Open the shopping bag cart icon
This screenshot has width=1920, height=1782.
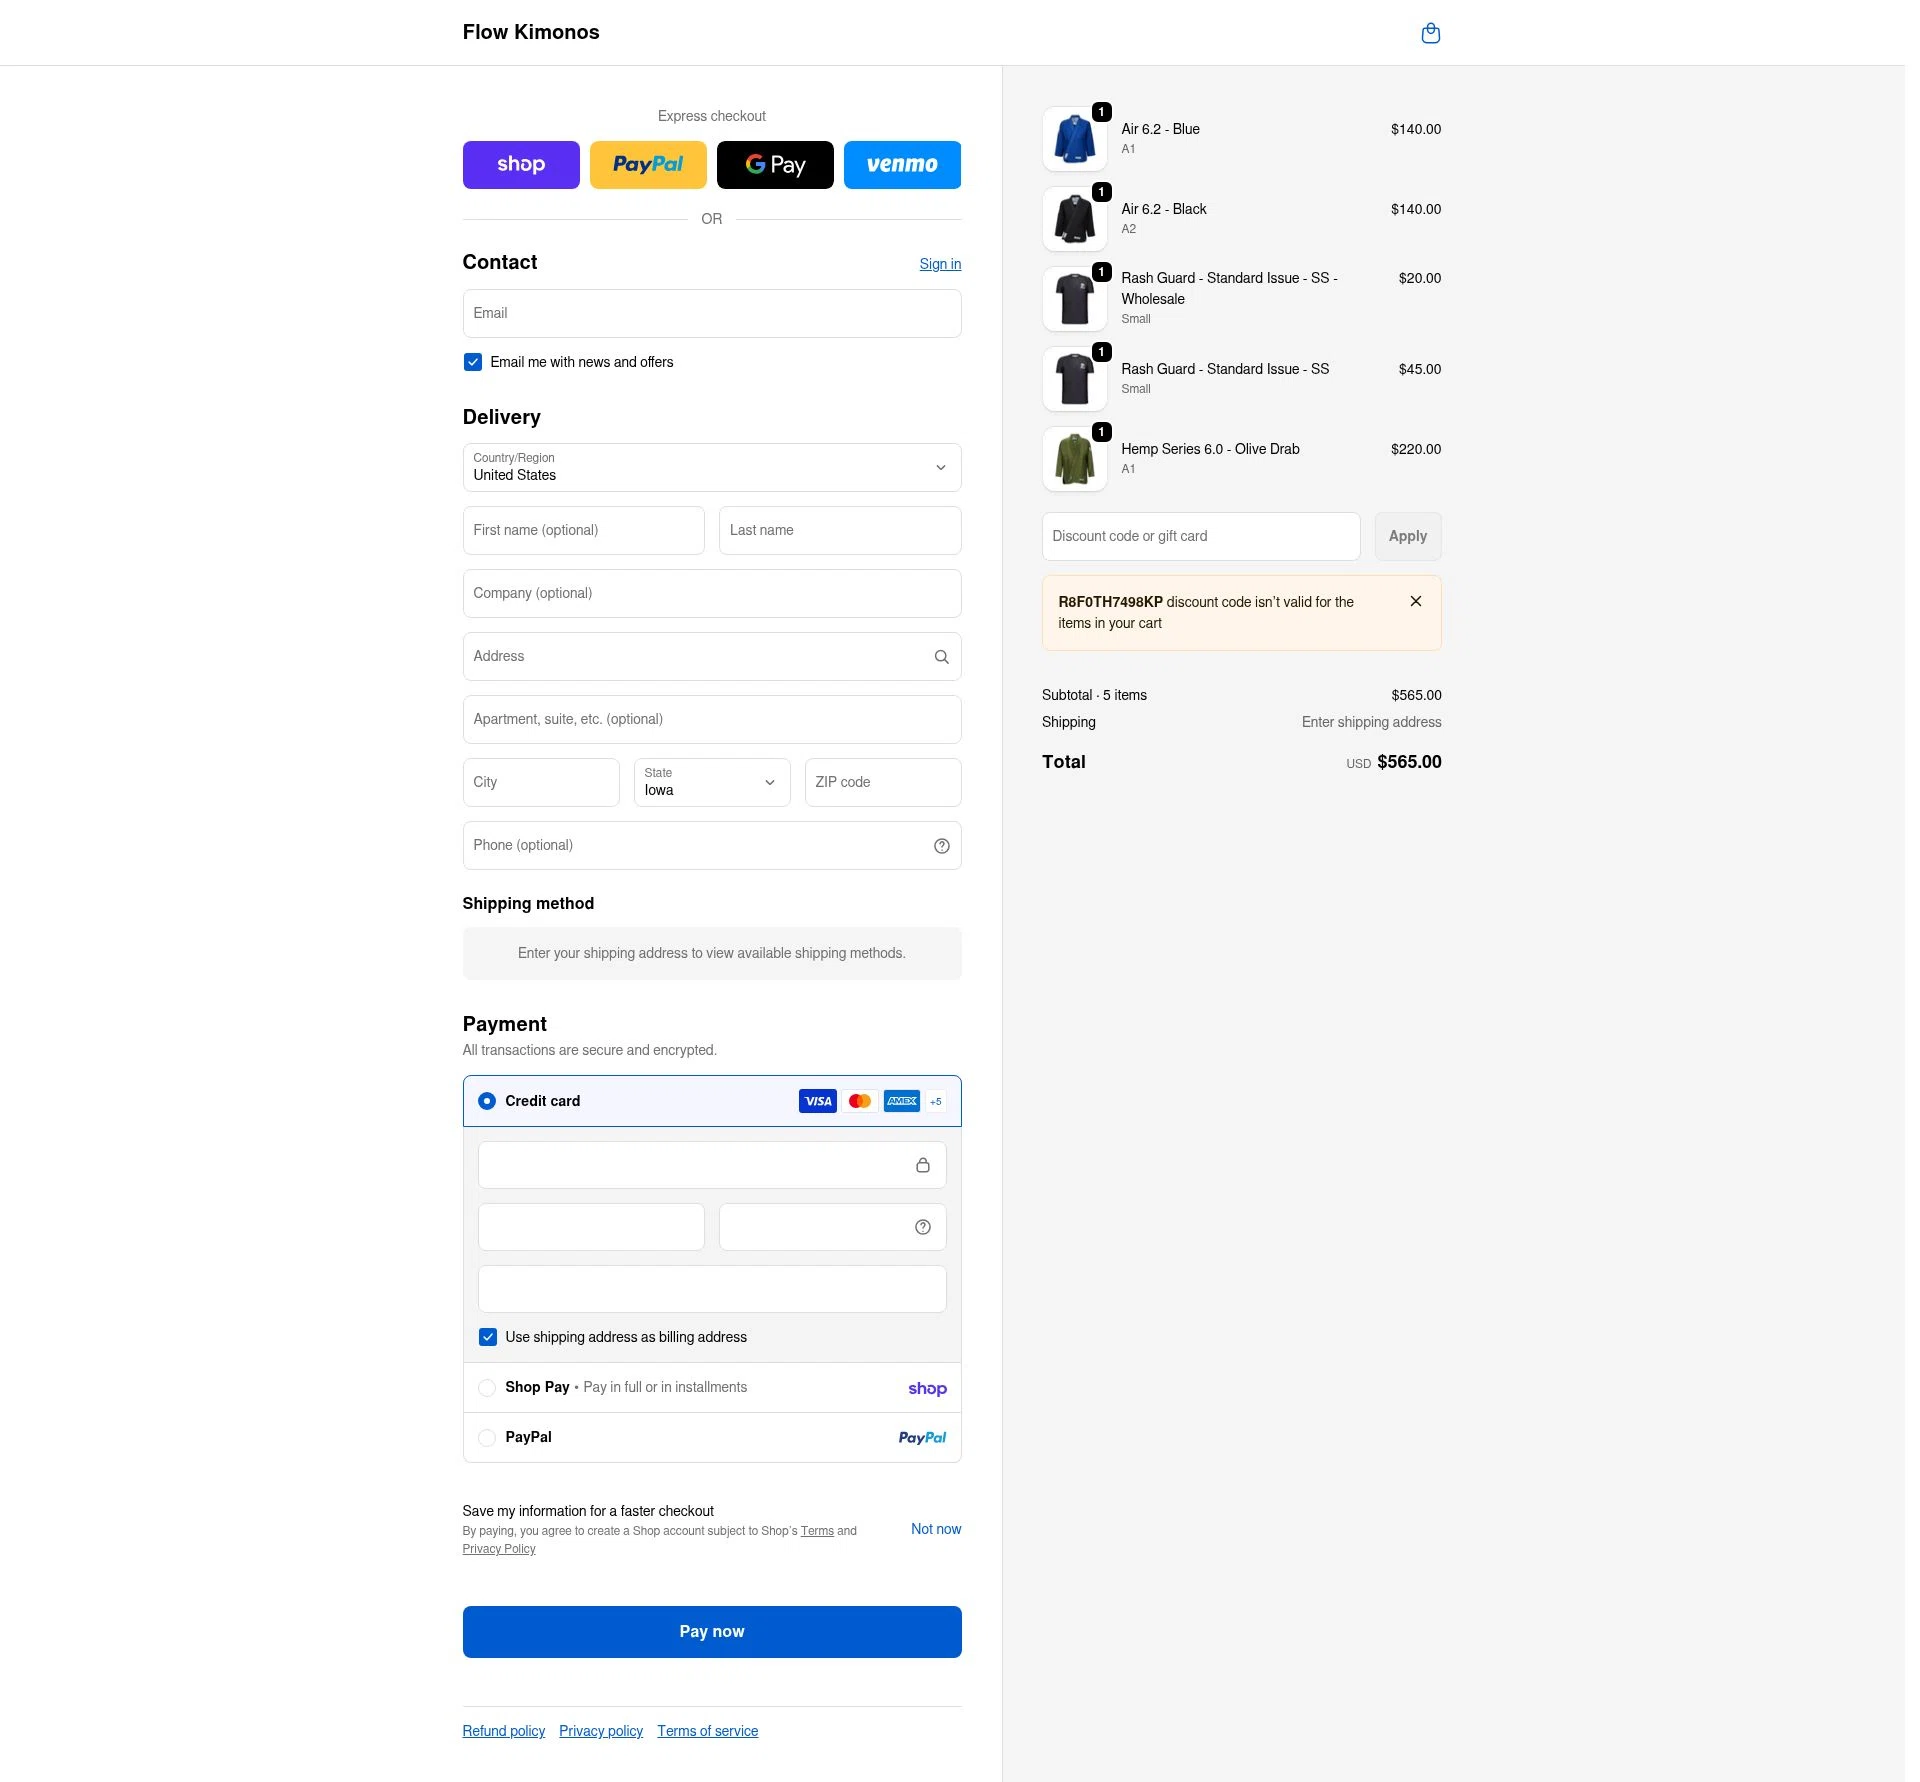click(1430, 33)
